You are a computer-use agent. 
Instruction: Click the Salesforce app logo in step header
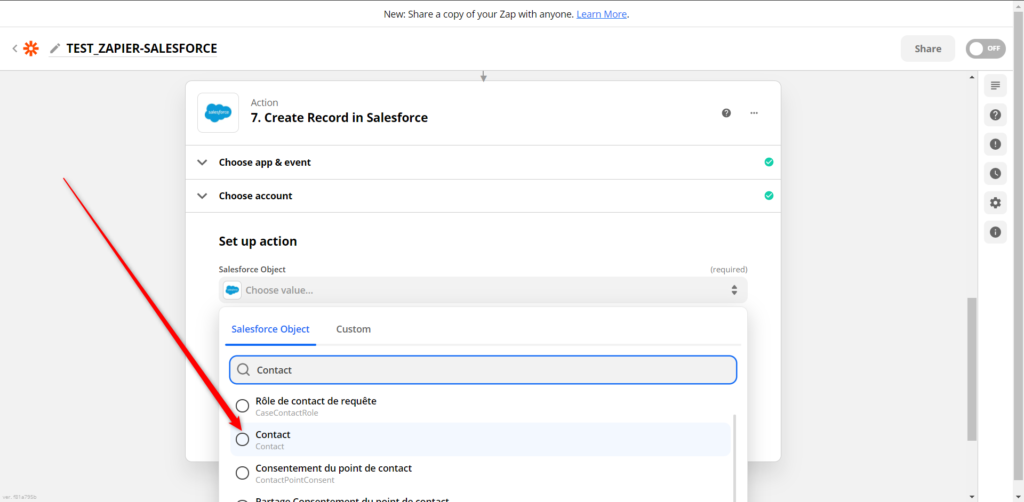click(x=218, y=113)
